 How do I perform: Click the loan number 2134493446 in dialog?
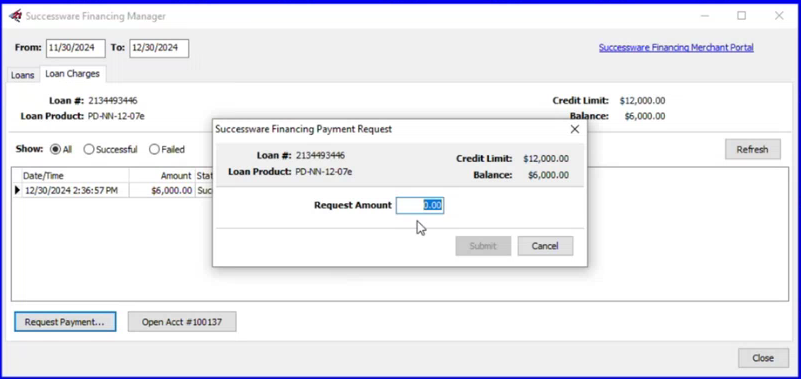[x=320, y=155]
